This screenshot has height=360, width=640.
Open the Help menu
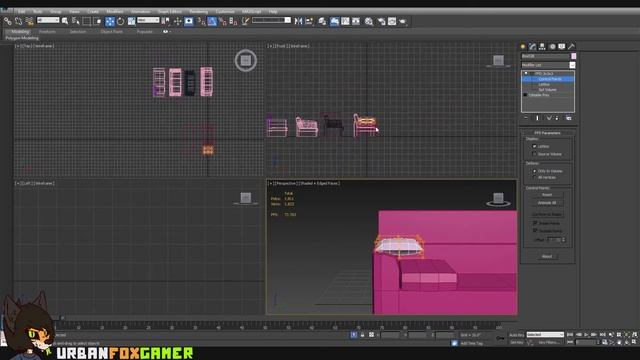273,11
